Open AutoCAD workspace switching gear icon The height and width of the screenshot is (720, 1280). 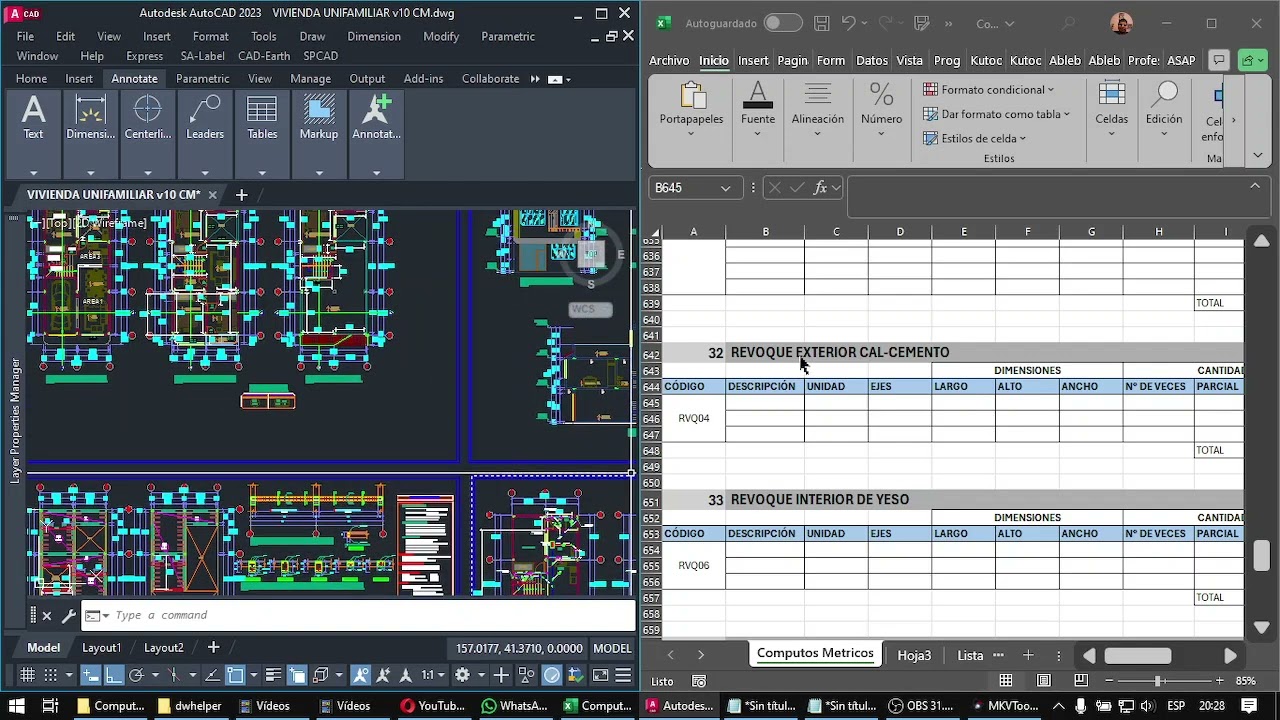[x=462, y=676]
